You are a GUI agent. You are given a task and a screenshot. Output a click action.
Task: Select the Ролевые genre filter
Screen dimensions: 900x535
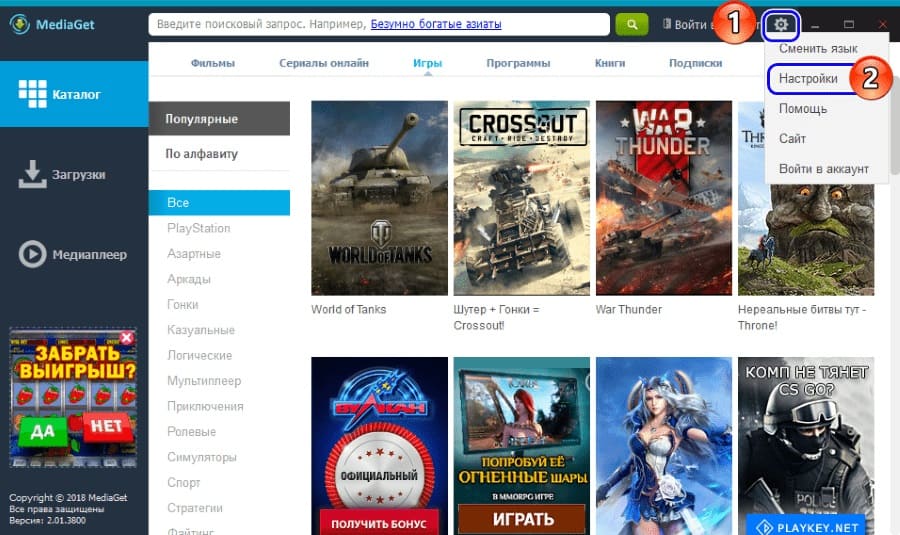(x=192, y=432)
